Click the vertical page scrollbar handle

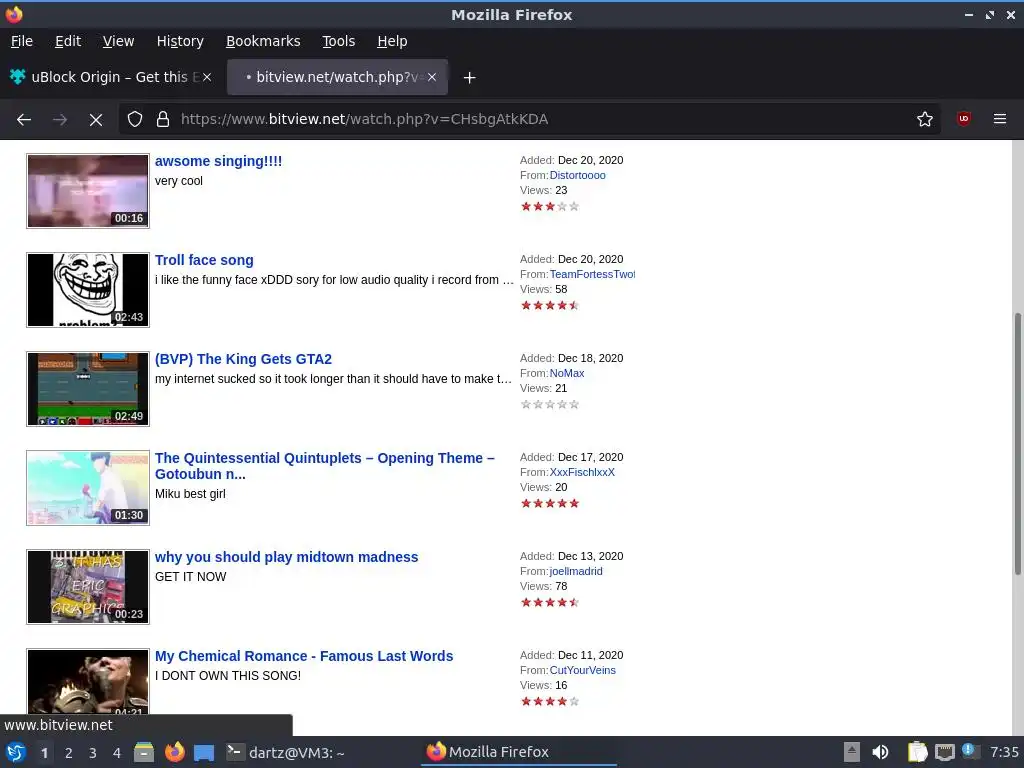[1017, 444]
